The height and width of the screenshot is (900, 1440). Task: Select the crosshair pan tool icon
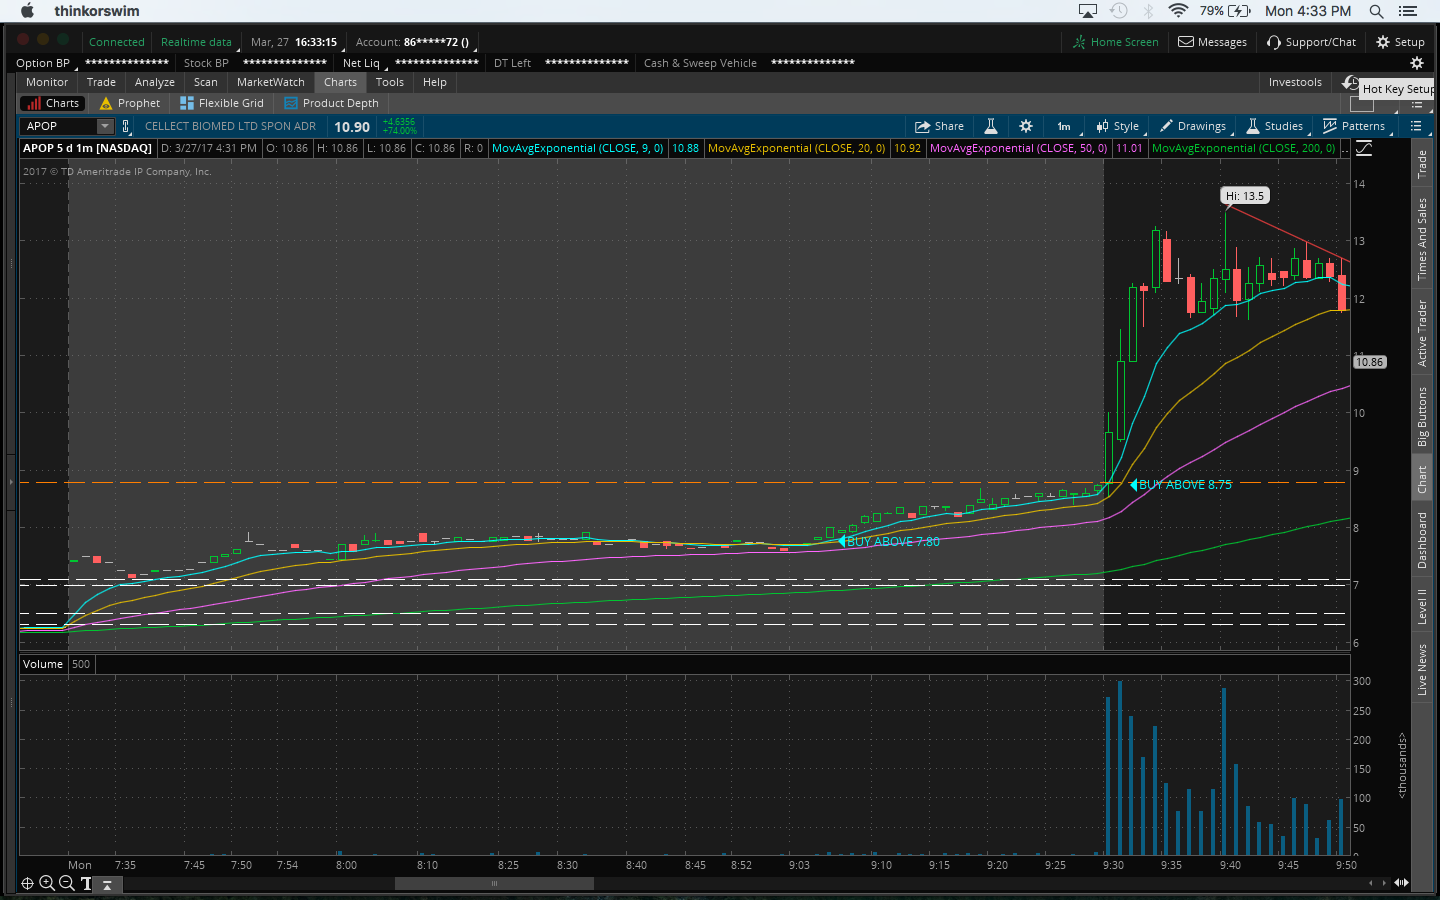27,883
